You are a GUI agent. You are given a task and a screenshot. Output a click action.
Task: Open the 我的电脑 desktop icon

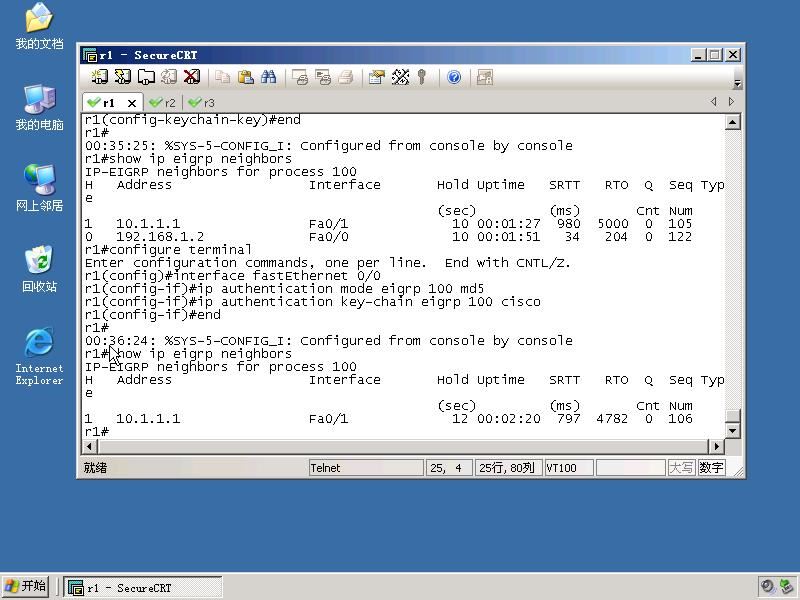tap(39, 107)
